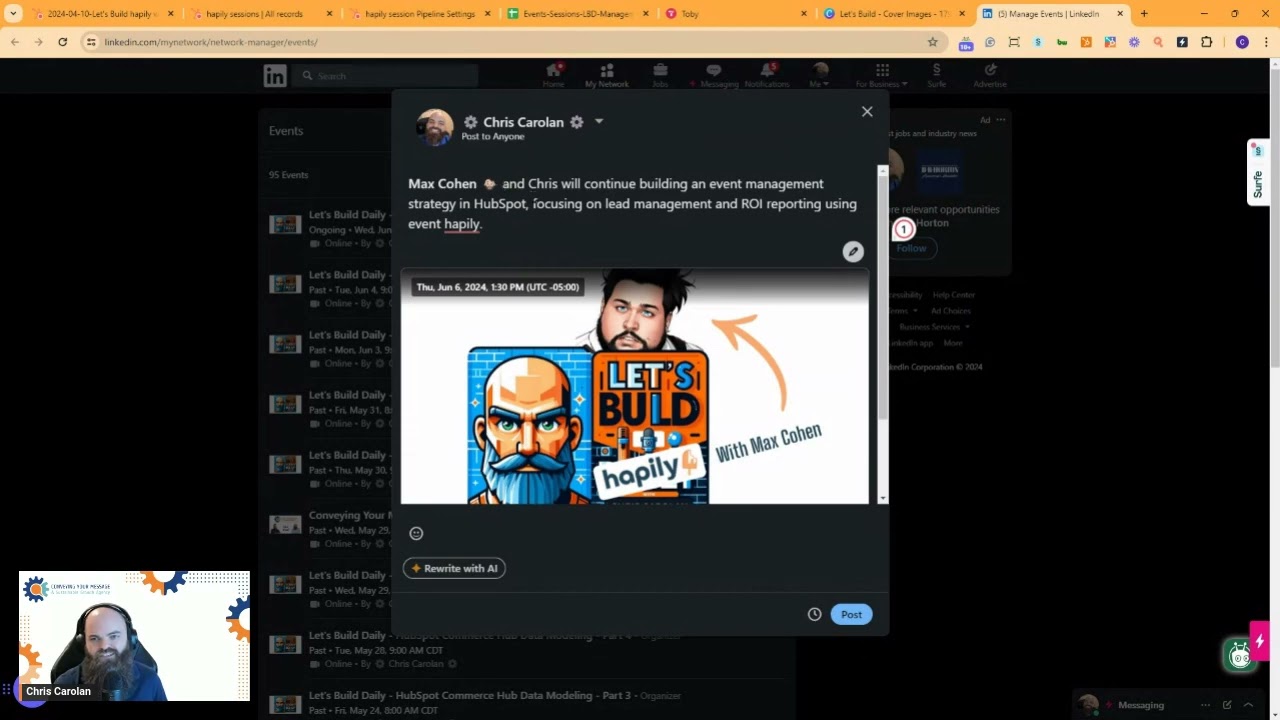The height and width of the screenshot is (720, 1280).
Task: Open Notifications in LinkedIn nav
Action: (767, 75)
